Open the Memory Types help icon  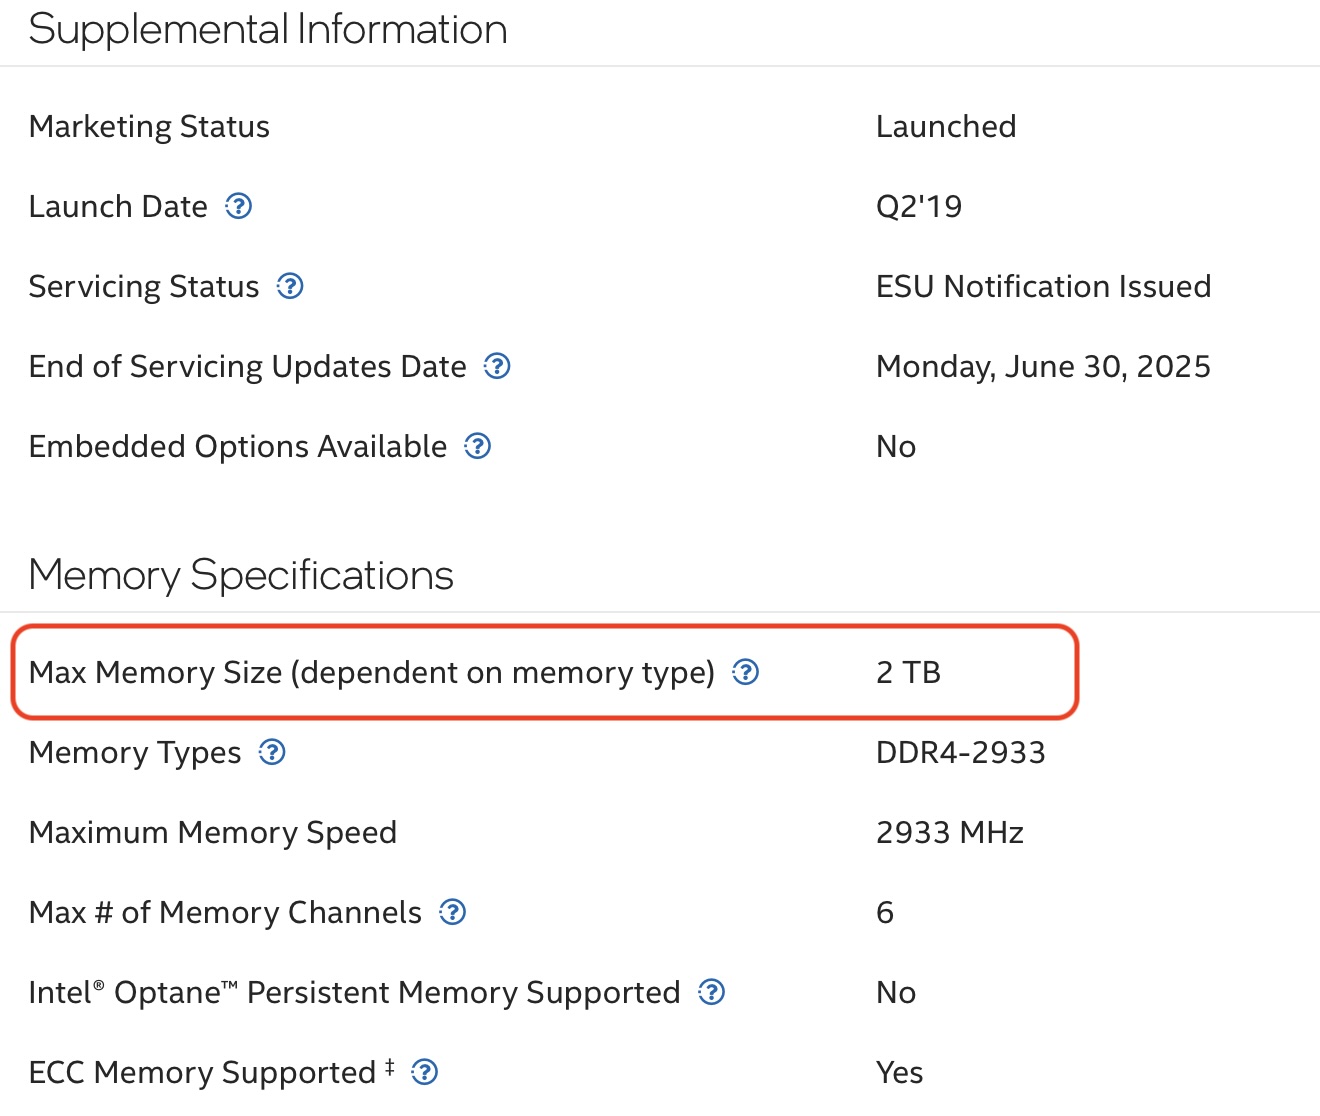pos(272,753)
